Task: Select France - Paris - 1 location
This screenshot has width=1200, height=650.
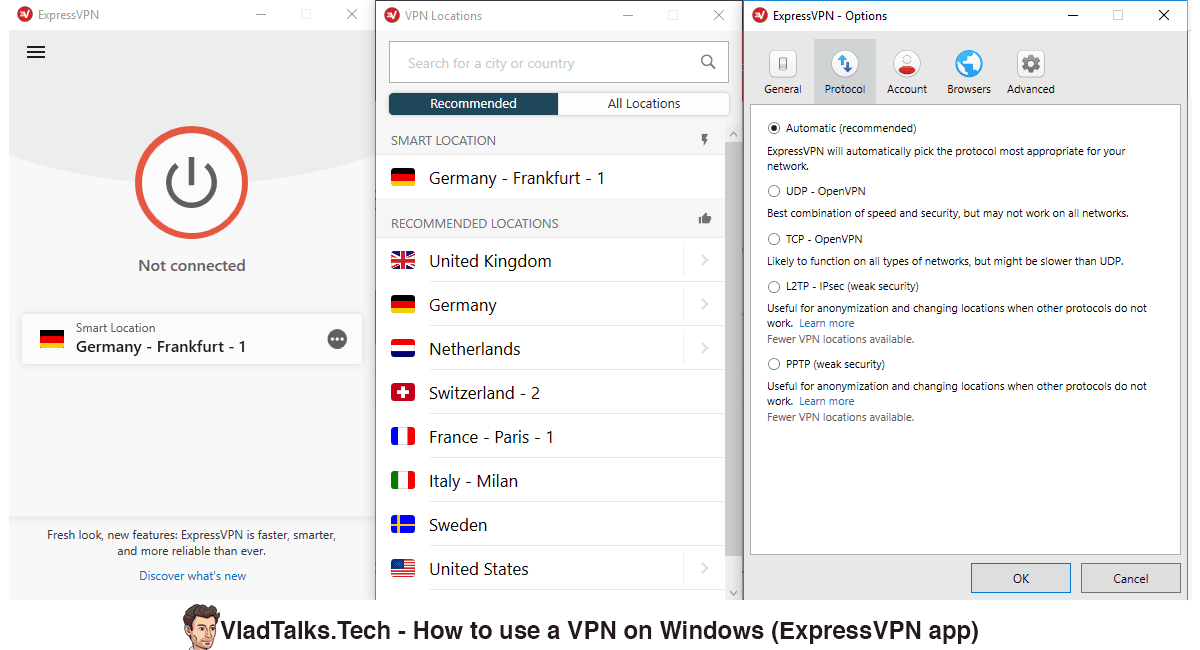Action: point(550,437)
